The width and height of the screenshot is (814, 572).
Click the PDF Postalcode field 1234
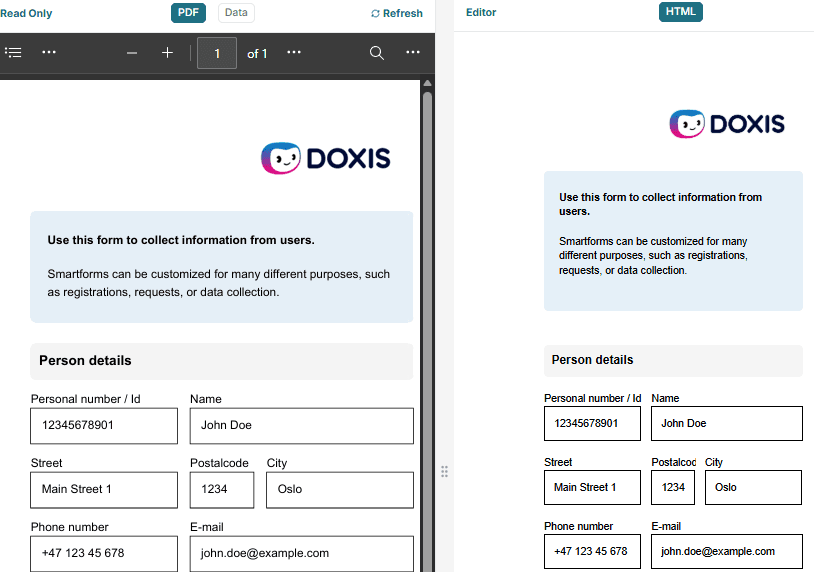(222, 489)
